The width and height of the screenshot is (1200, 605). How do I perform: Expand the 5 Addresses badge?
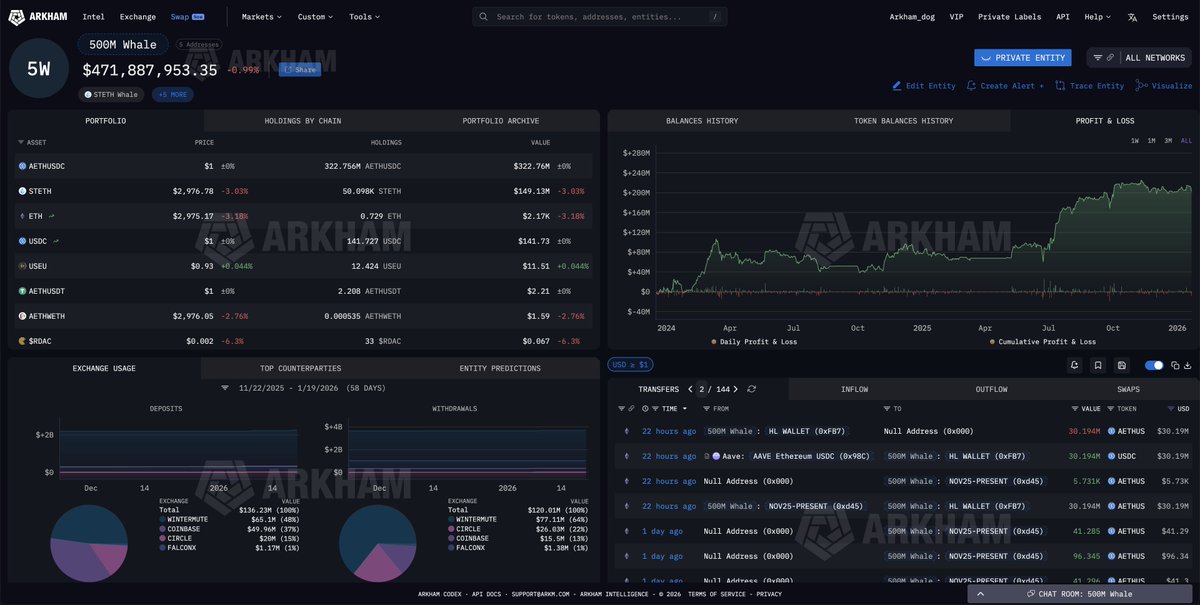[199, 45]
